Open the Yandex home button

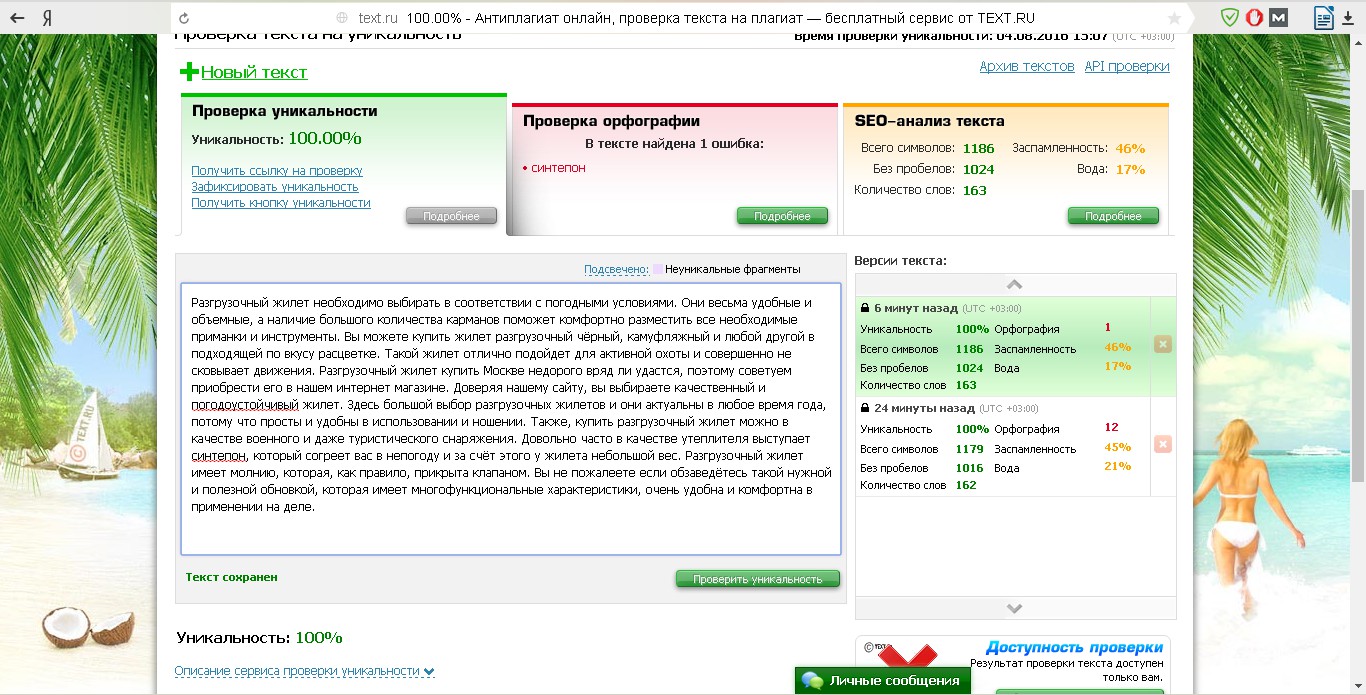point(47,18)
